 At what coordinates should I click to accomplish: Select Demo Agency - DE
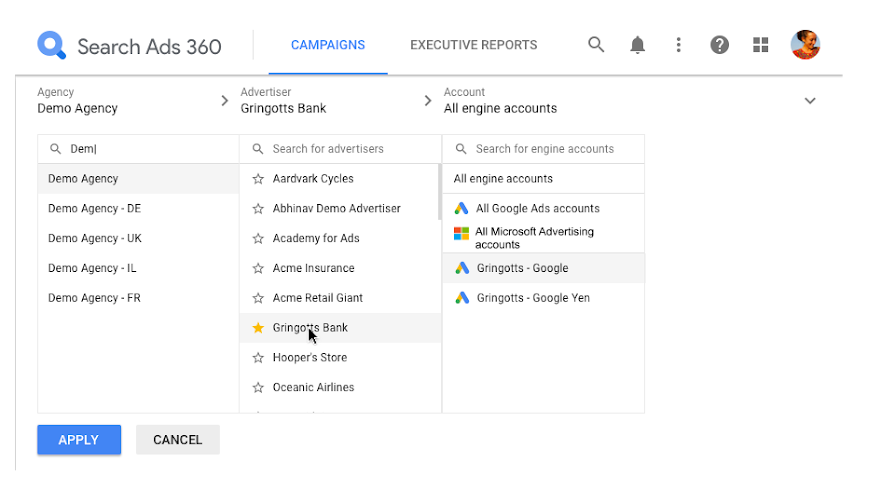click(138, 208)
